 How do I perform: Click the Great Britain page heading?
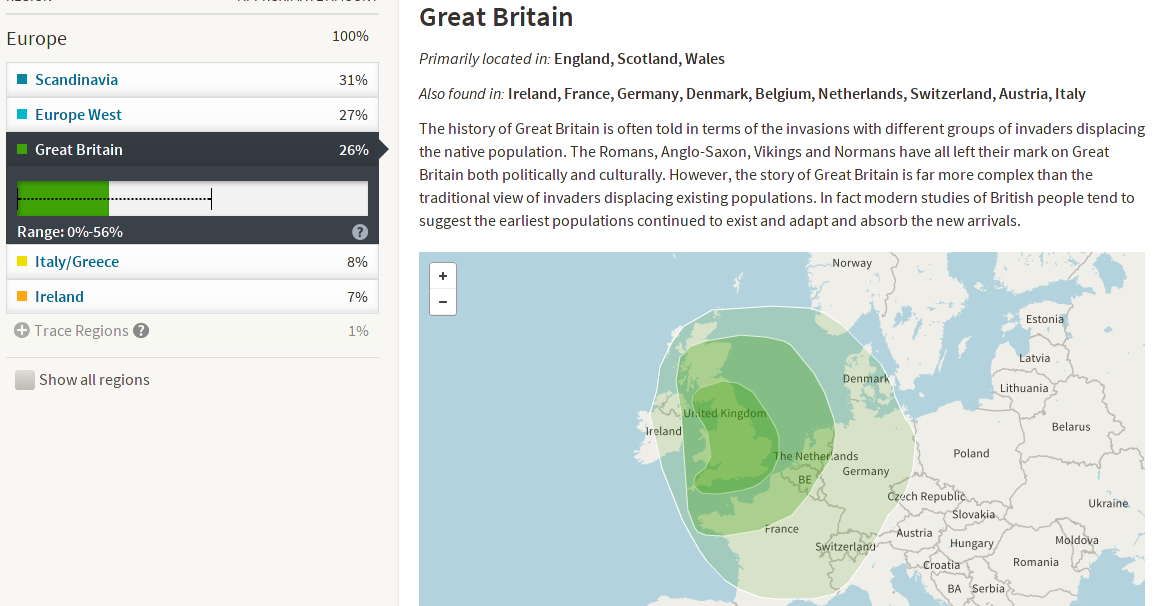[x=496, y=17]
